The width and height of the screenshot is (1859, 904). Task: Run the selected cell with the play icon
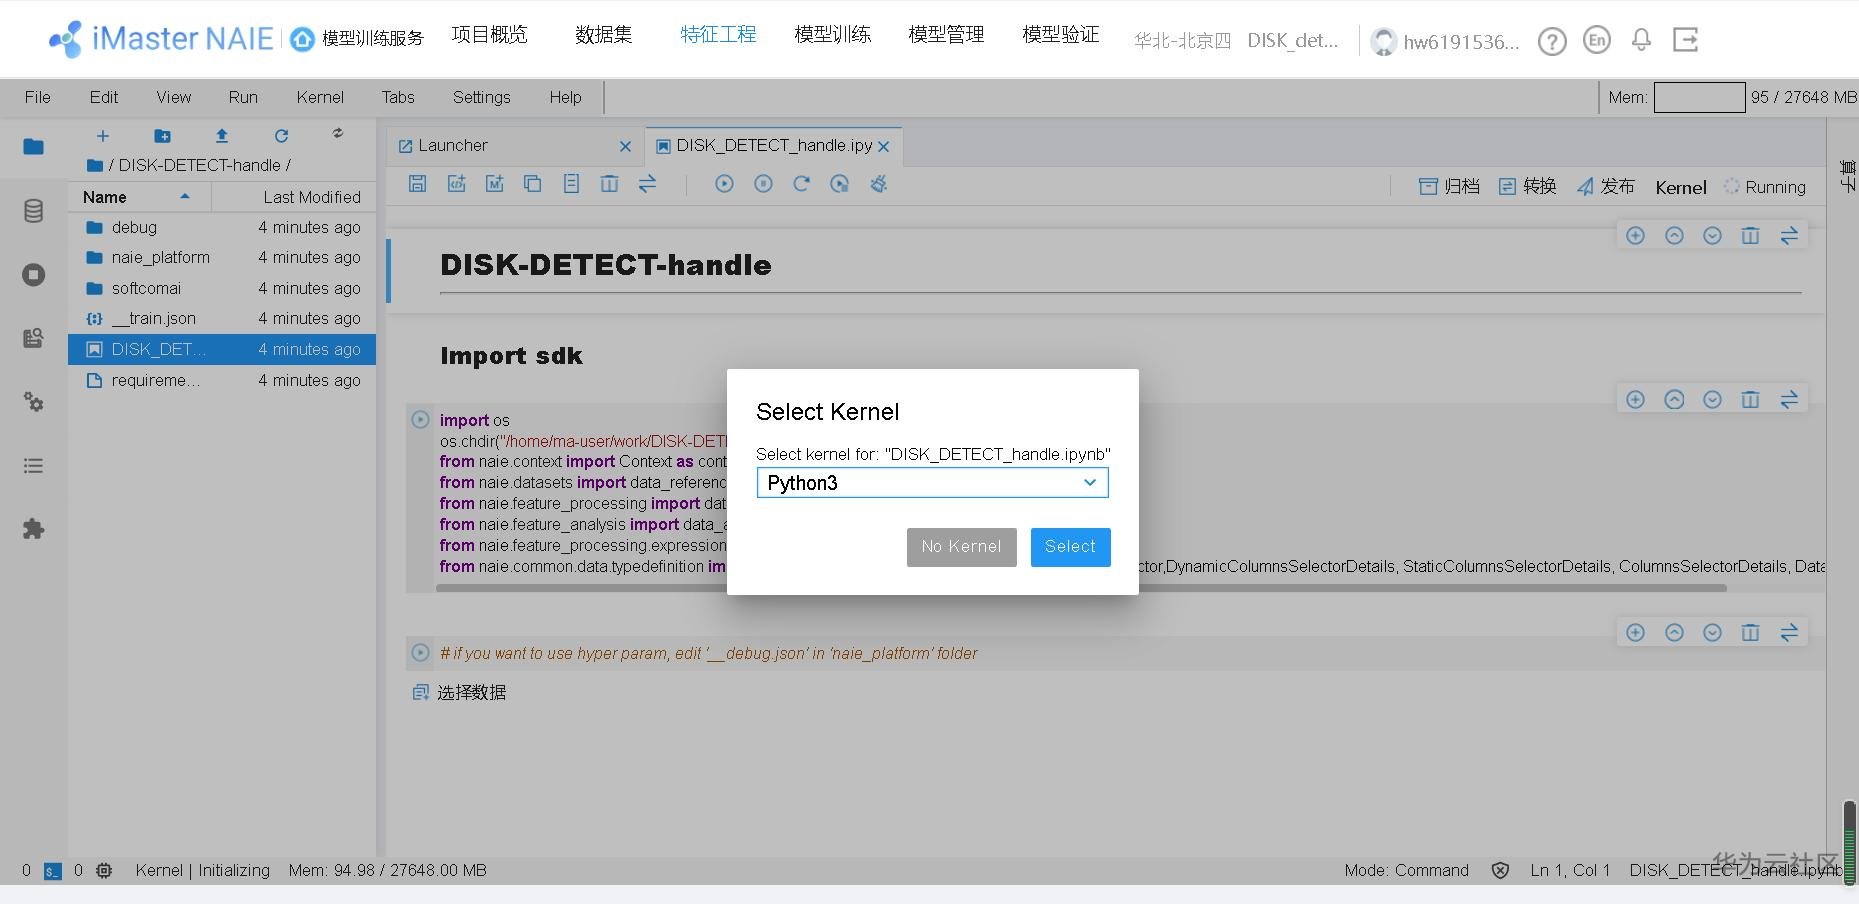click(x=725, y=184)
